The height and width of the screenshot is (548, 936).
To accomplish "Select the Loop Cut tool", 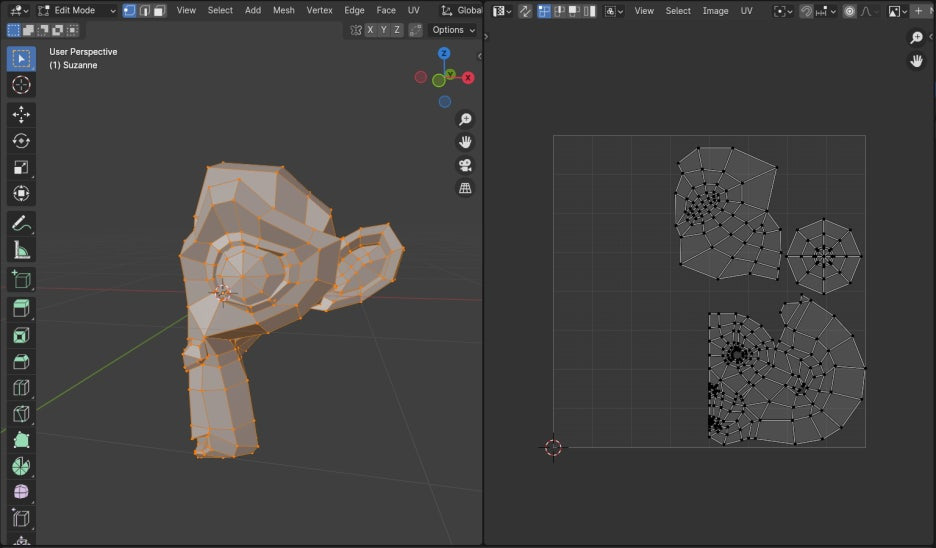I will pos(21,387).
